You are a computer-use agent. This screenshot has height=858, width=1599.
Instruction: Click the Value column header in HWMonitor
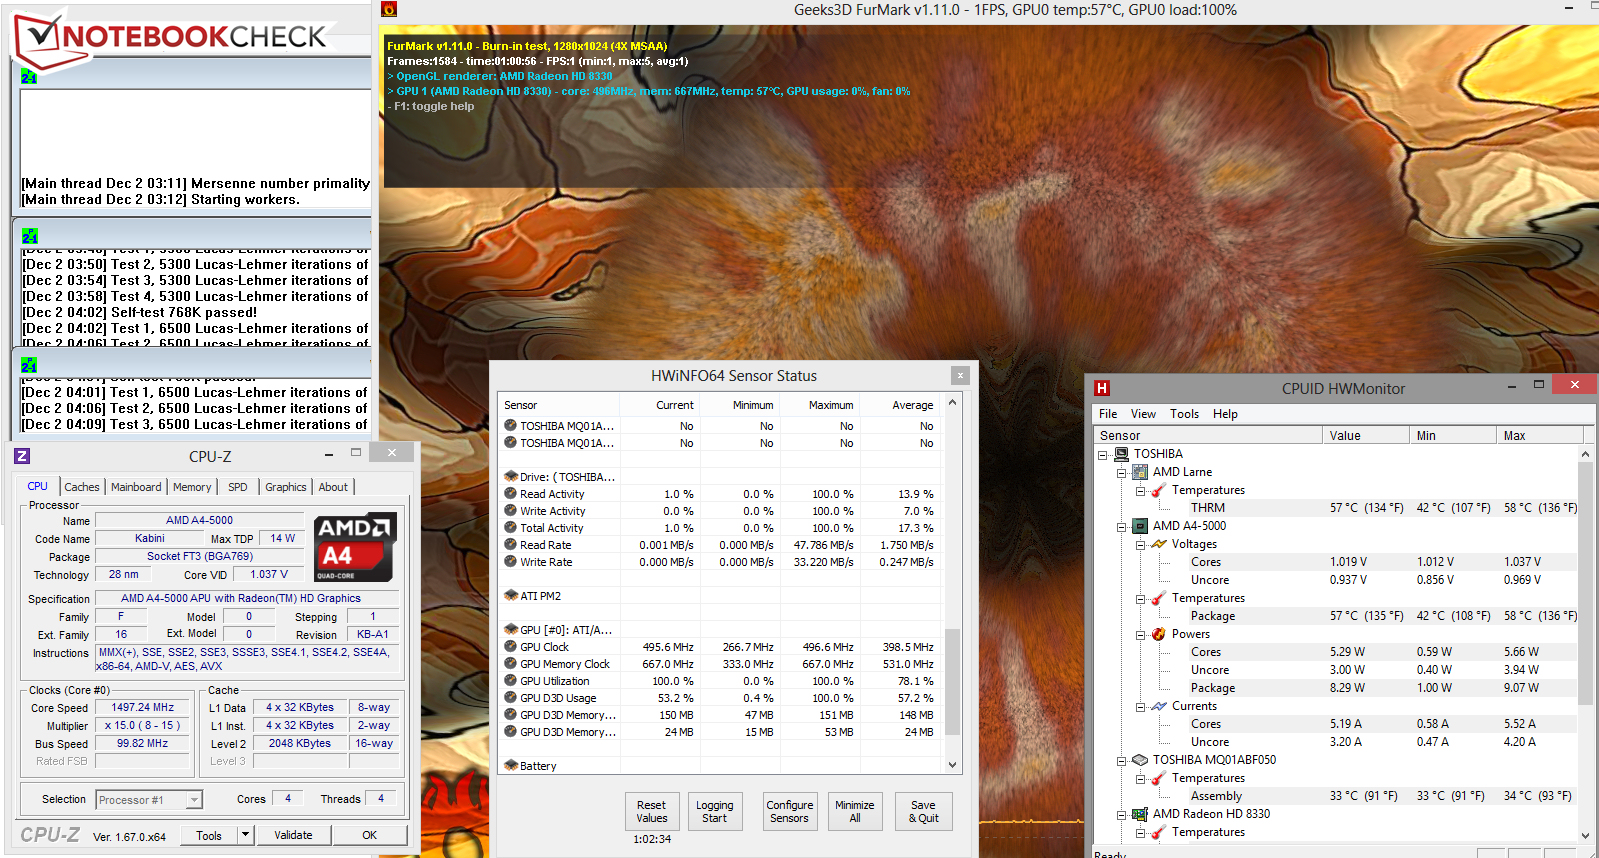click(1364, 435)
